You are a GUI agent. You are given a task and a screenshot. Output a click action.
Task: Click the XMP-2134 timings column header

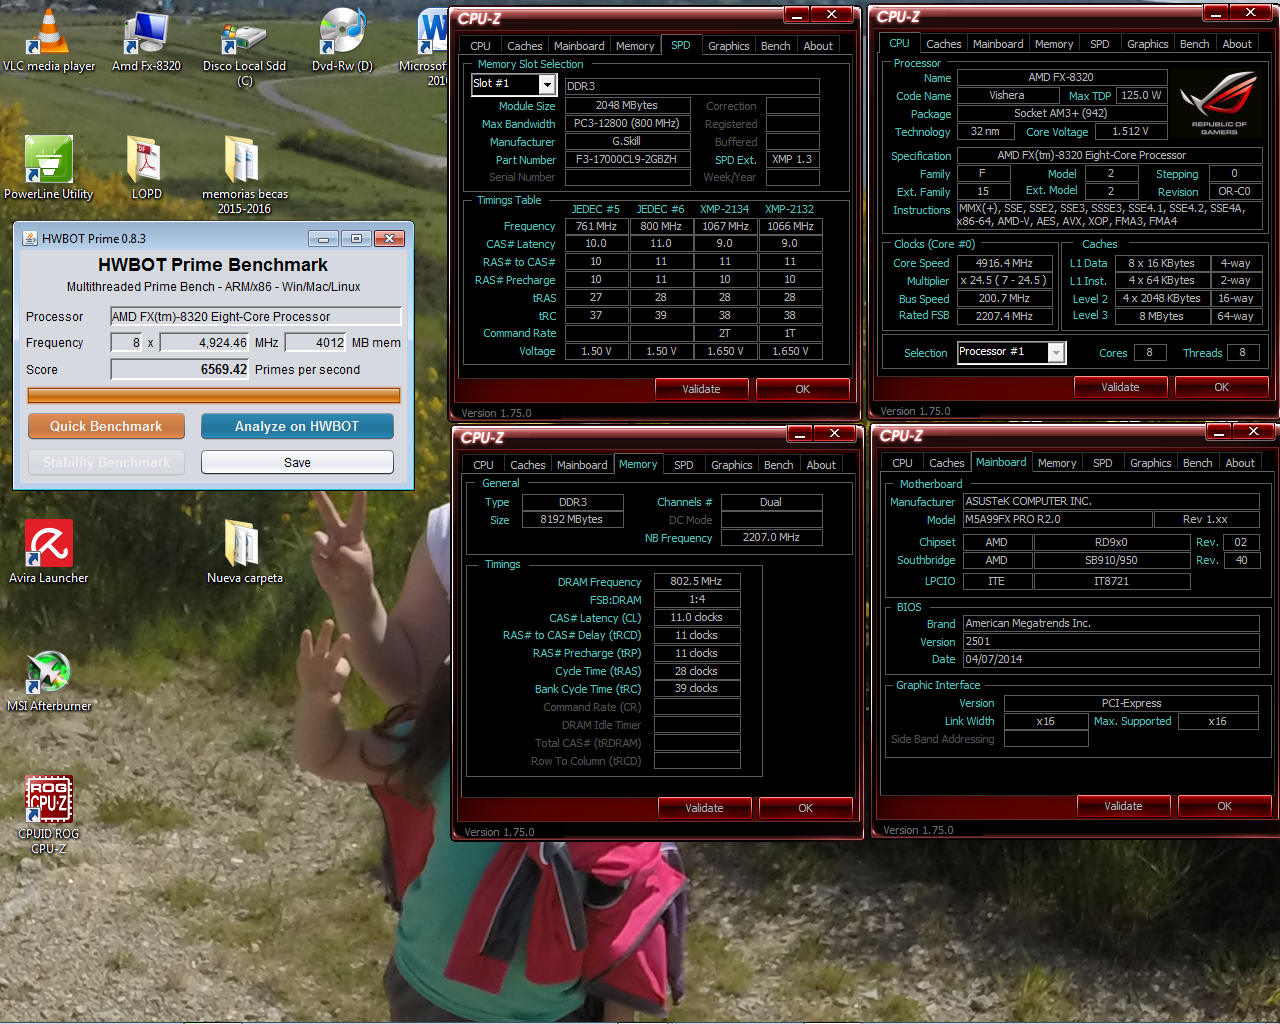725,209
